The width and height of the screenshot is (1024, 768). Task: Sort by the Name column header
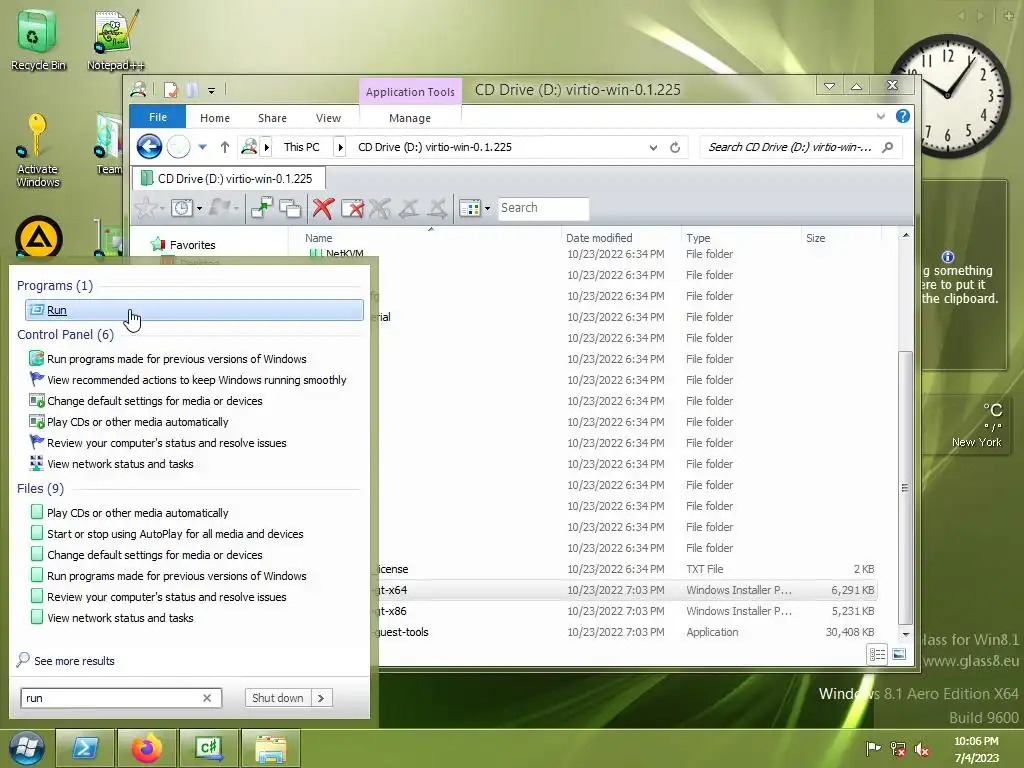319,238
